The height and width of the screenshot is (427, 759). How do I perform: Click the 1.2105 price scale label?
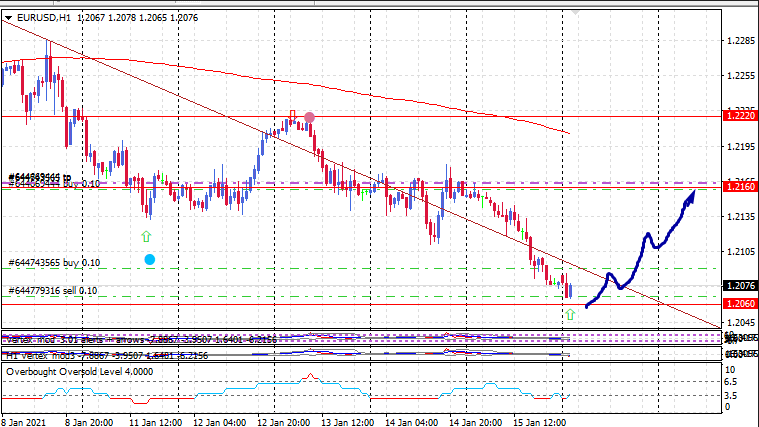tap(741, 252)
